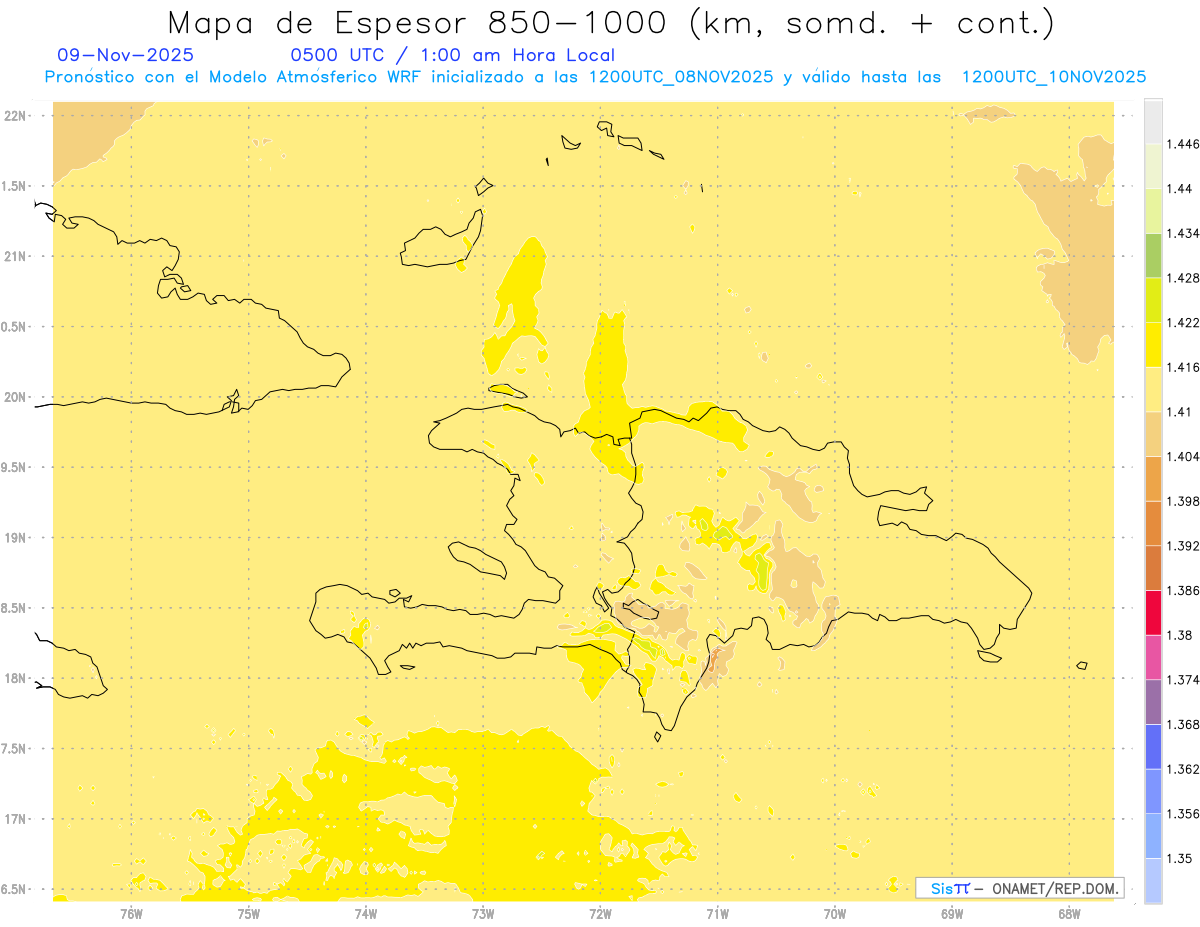Click the legend value '1.356'
The height and width of the screenshot is (927, 1200).
(x=1183, y=814)
